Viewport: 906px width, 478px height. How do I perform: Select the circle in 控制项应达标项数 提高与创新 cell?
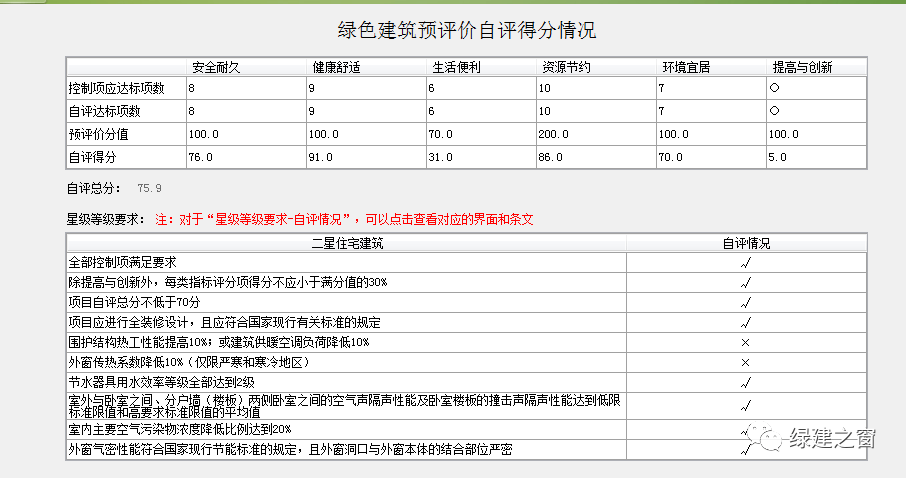pos(774,88)
